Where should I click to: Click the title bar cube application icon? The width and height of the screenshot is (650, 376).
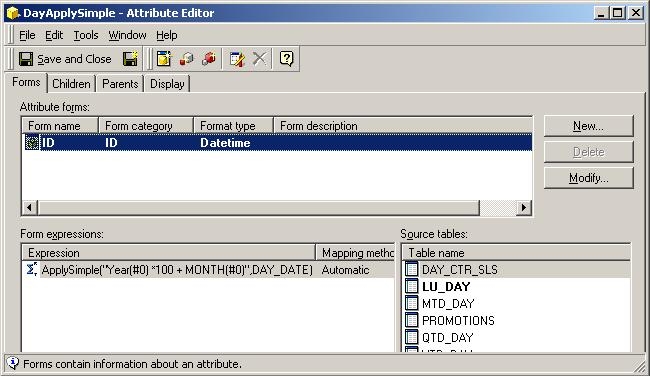[13, 13]
